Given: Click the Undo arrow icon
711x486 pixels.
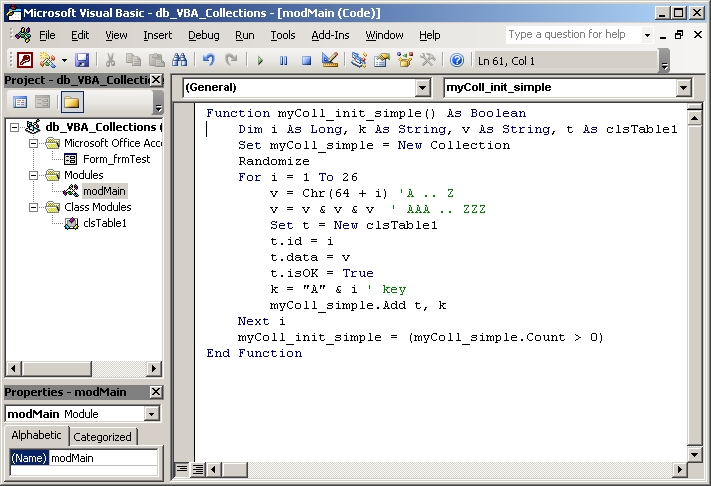Looking at the screenshot, I should tap(209, 60).
